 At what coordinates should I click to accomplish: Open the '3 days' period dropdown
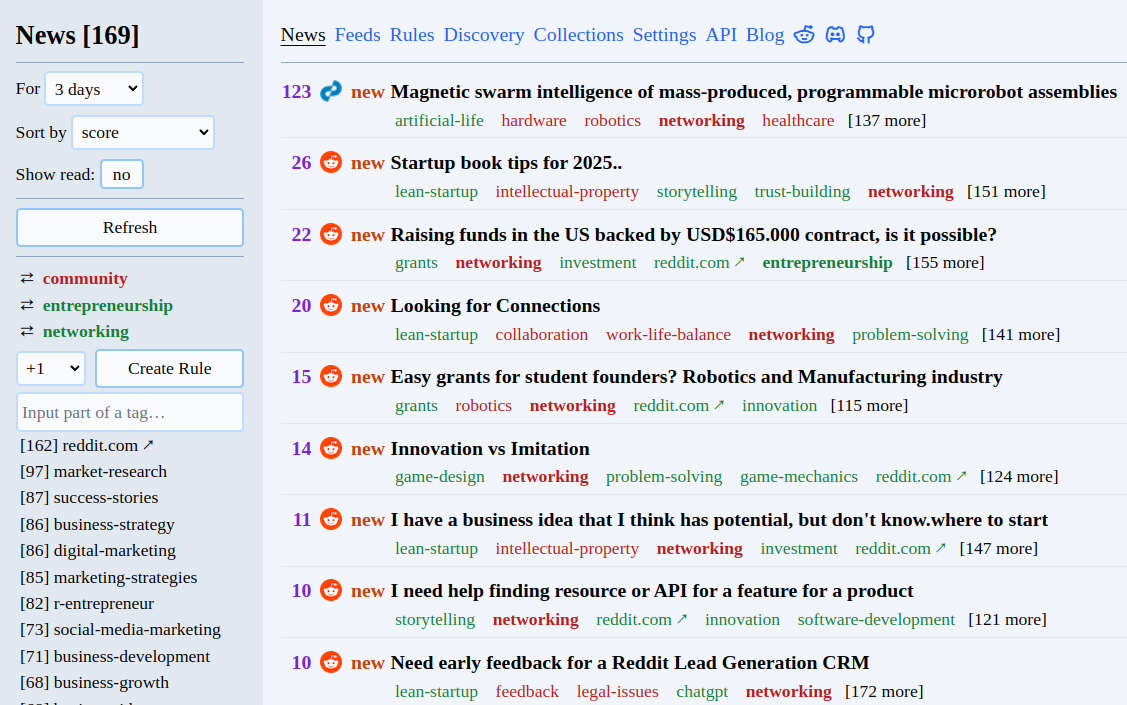tap(94, 89)
